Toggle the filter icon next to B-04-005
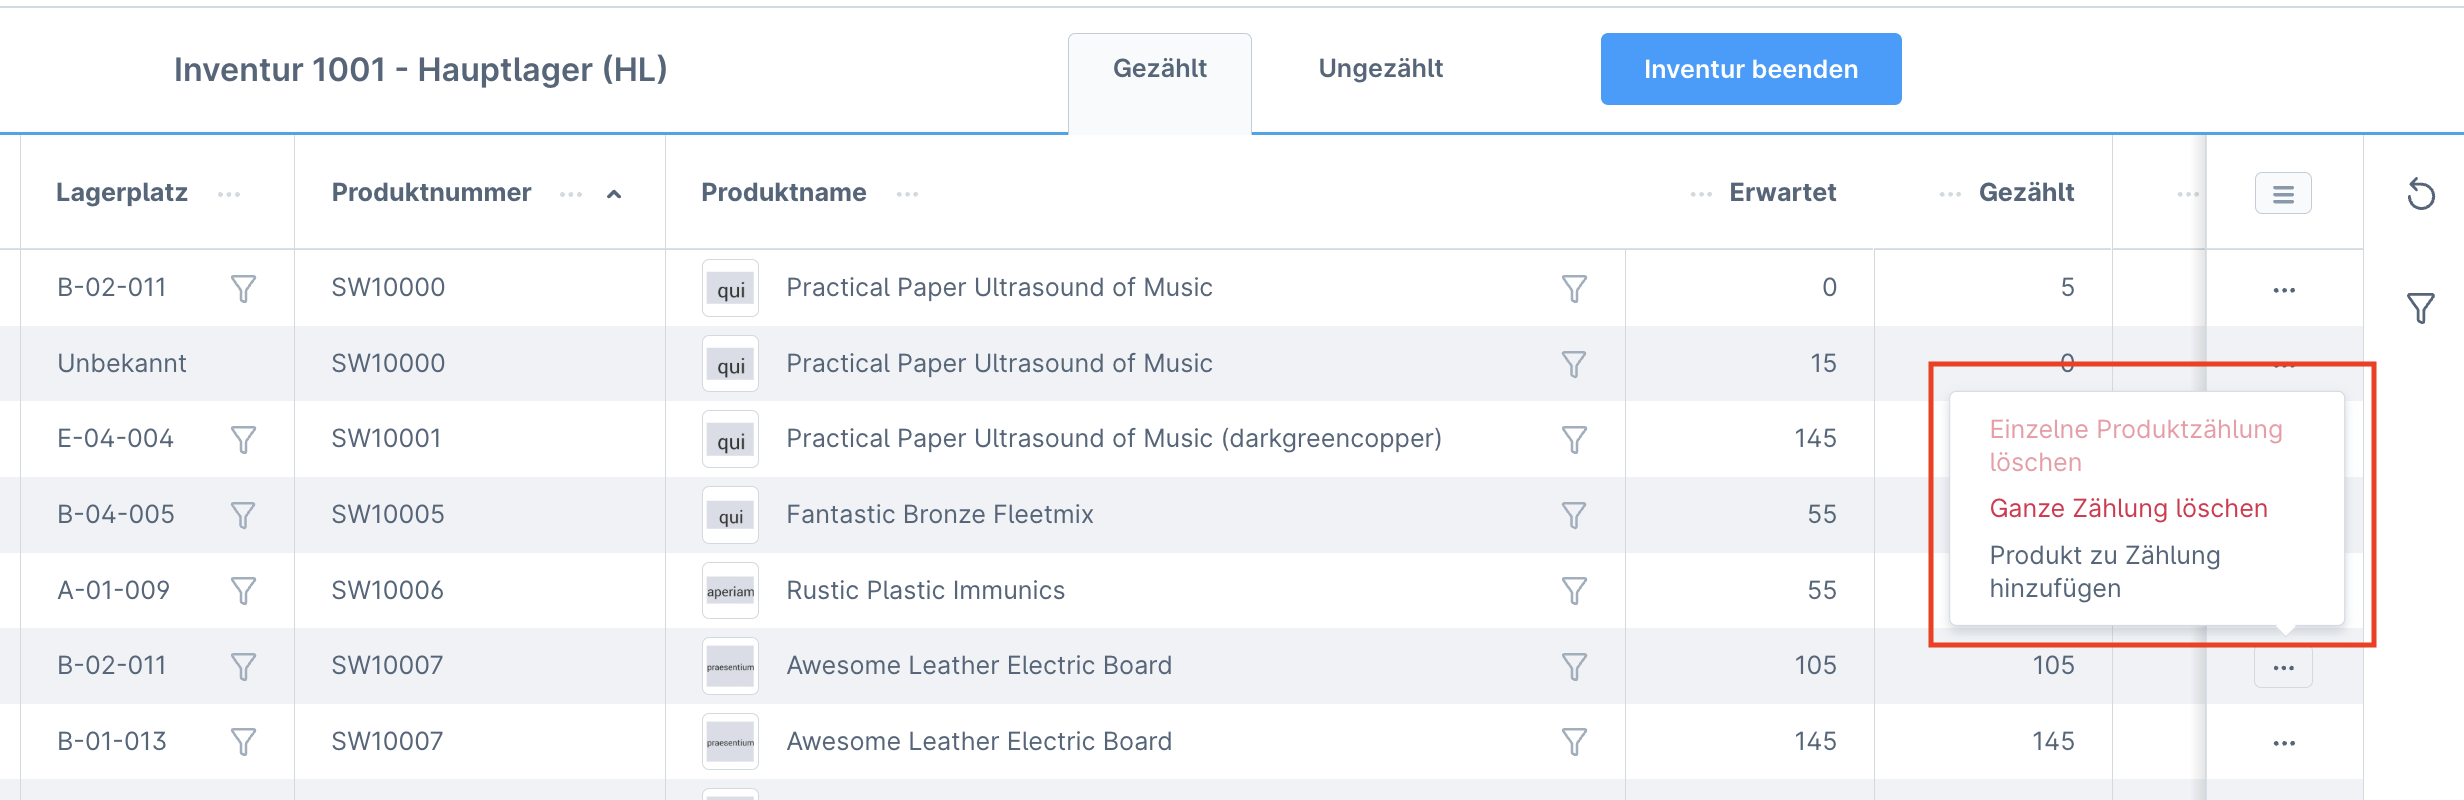 243,514
